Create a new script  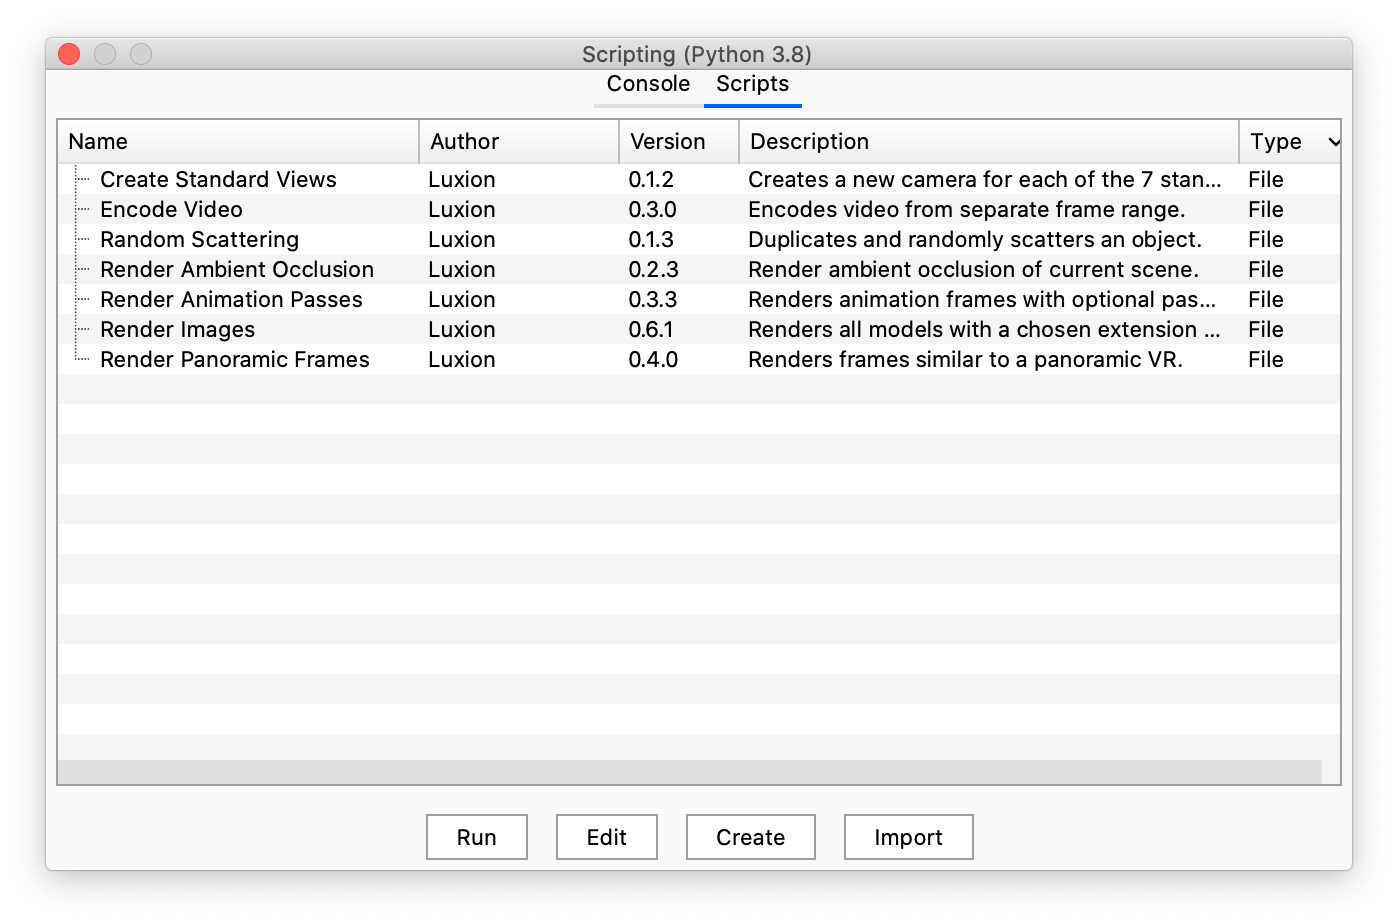(x=750, y=837)
